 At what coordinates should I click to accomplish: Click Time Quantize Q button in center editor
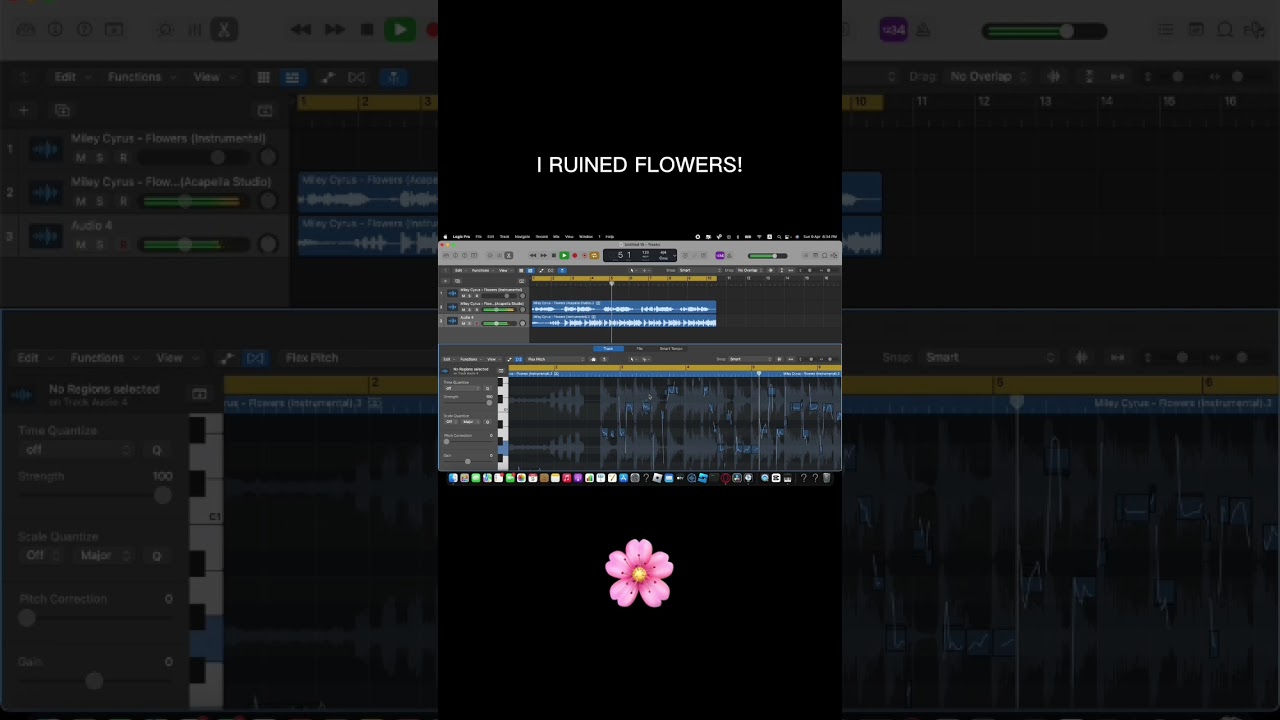487,388
